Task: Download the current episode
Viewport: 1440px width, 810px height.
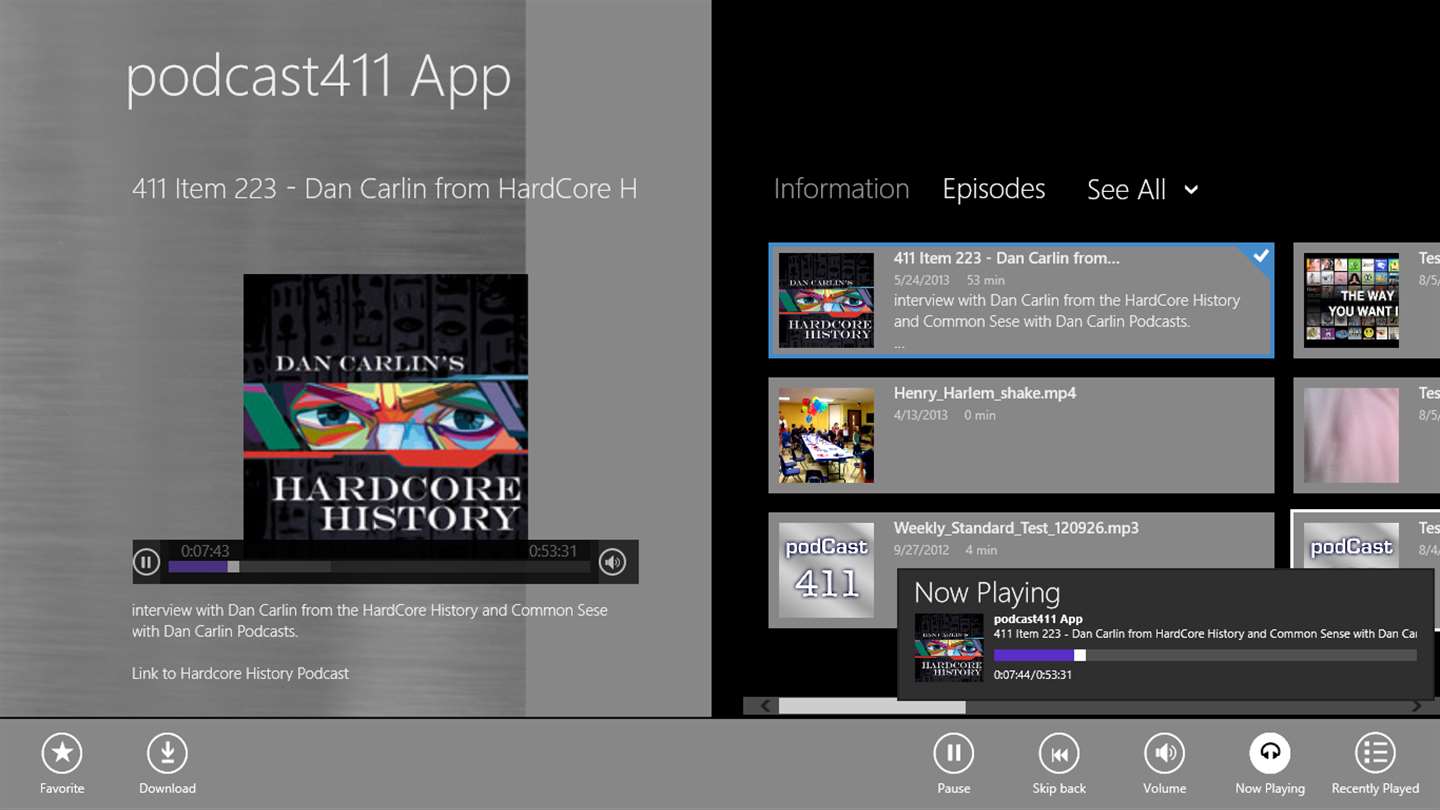Action: (x=167, y=754)
